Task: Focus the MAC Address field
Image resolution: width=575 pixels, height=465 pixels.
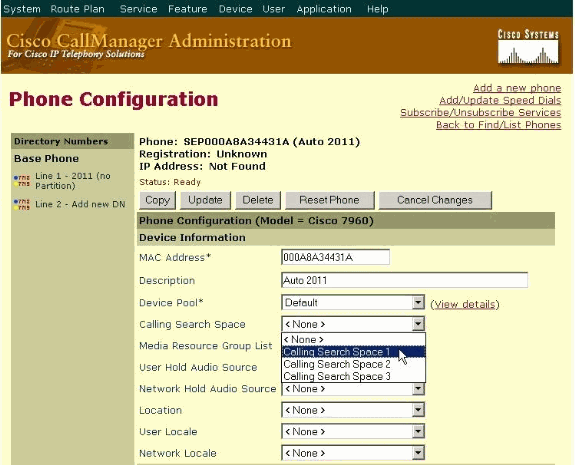Action: click(x=335, y=257)
